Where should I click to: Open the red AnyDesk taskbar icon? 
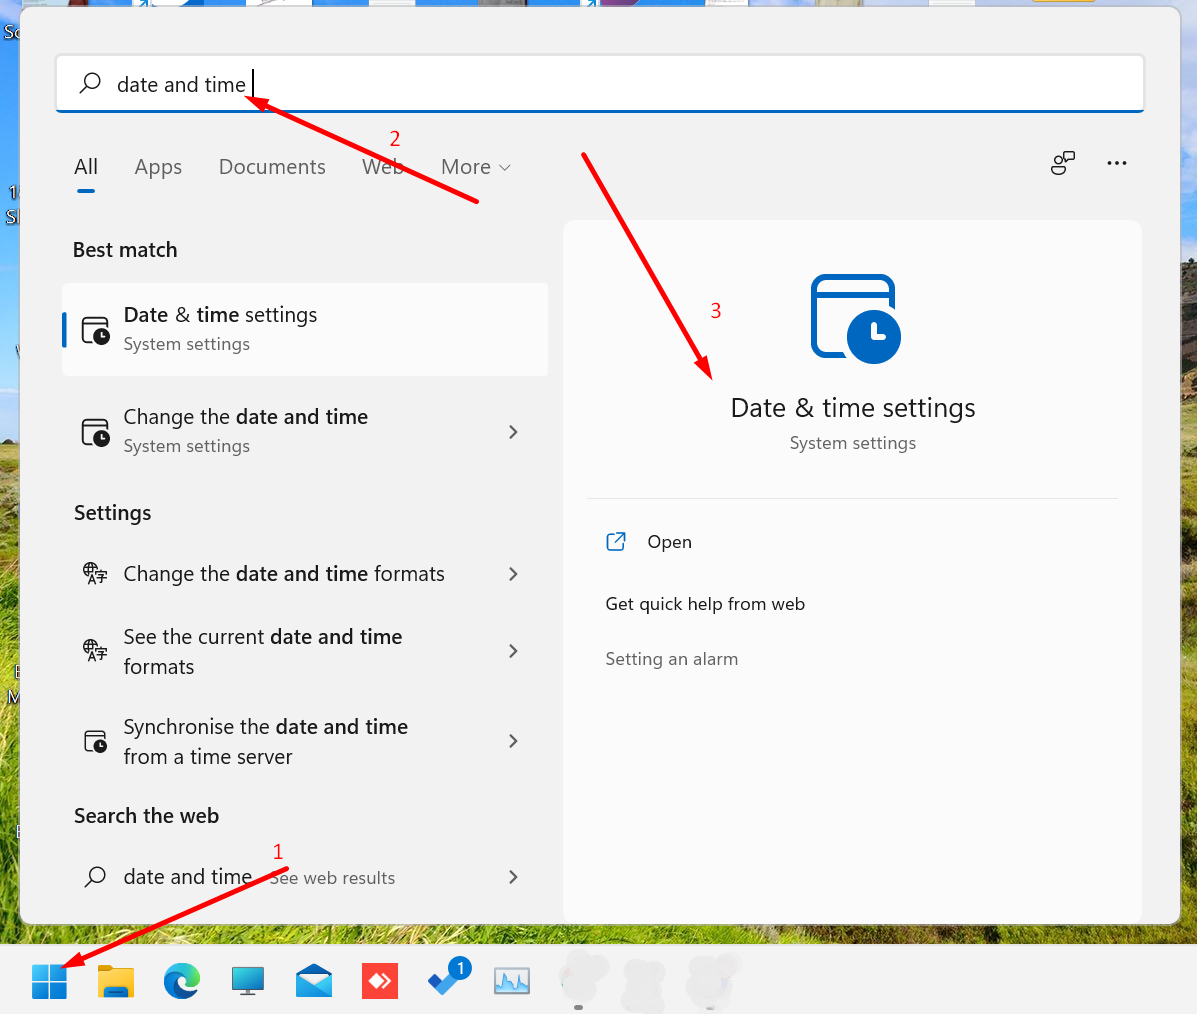(x=380, y=981)
